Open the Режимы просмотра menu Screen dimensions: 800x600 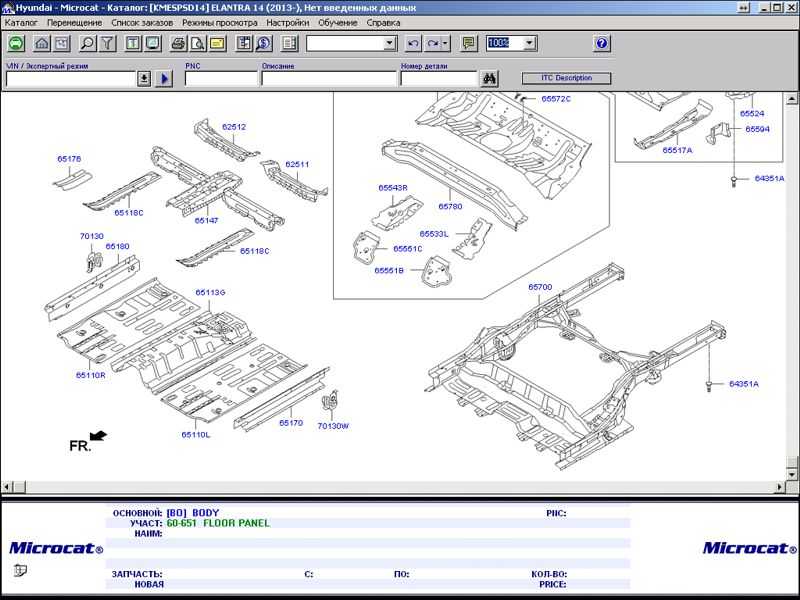pyautogui.click(x=220, y=23)
